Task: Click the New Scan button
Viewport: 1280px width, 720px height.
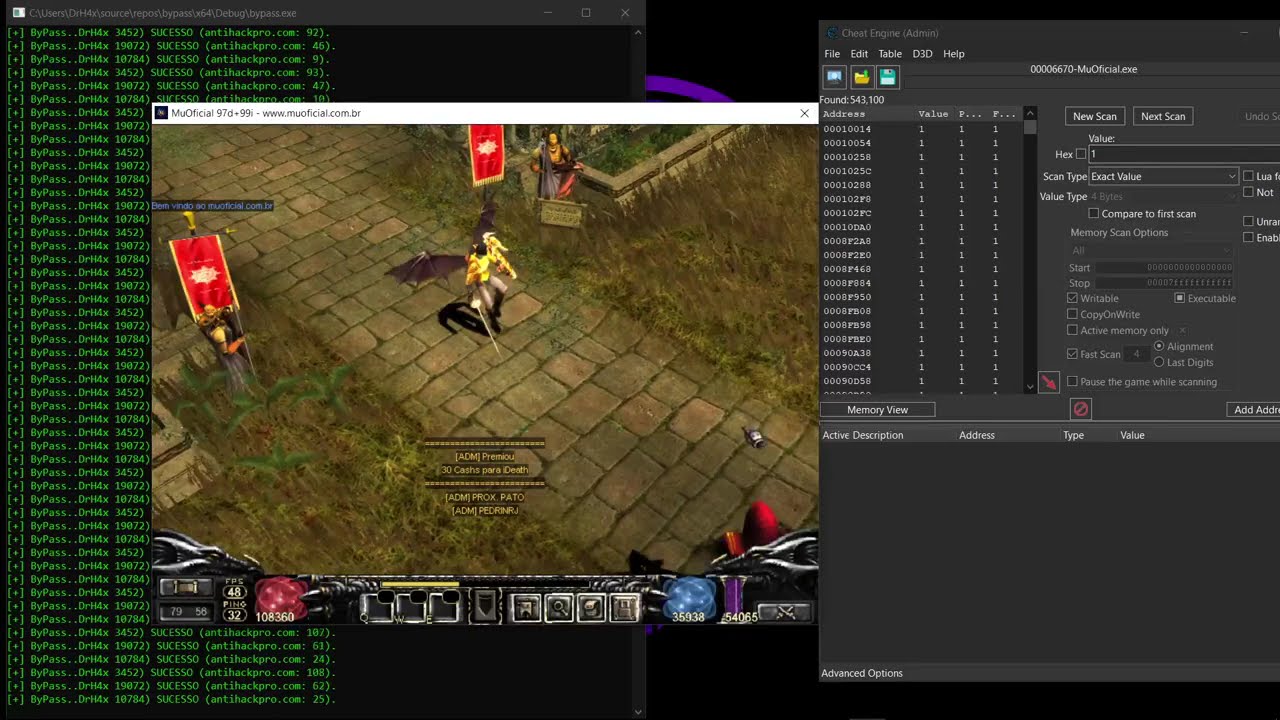Action: (1095, 116)
